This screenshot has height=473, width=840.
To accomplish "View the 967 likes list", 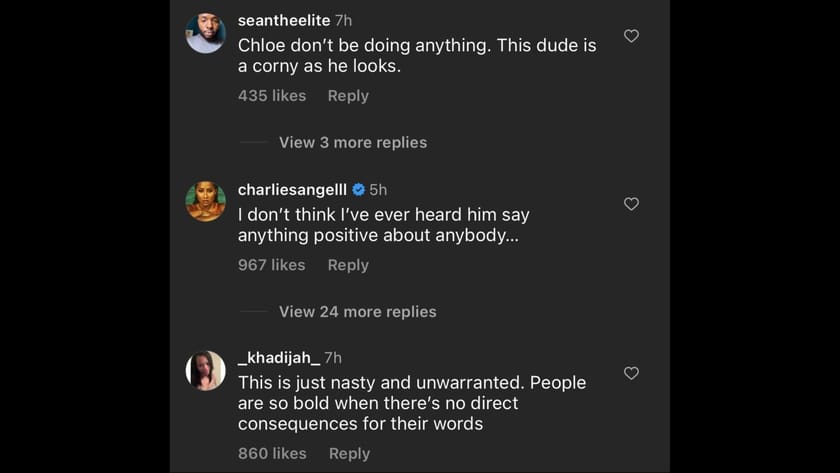I will click(271, 265).
